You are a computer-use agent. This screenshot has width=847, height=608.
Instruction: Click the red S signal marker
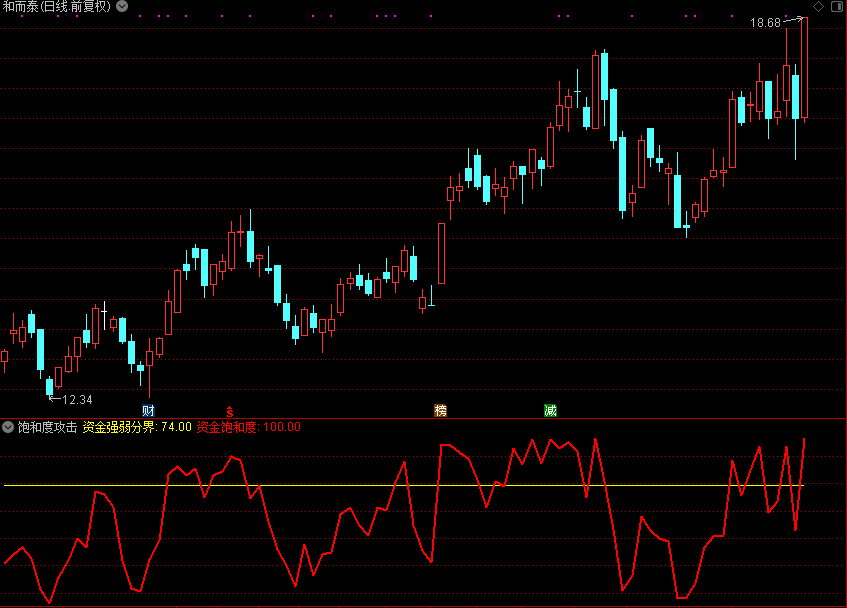230,411
